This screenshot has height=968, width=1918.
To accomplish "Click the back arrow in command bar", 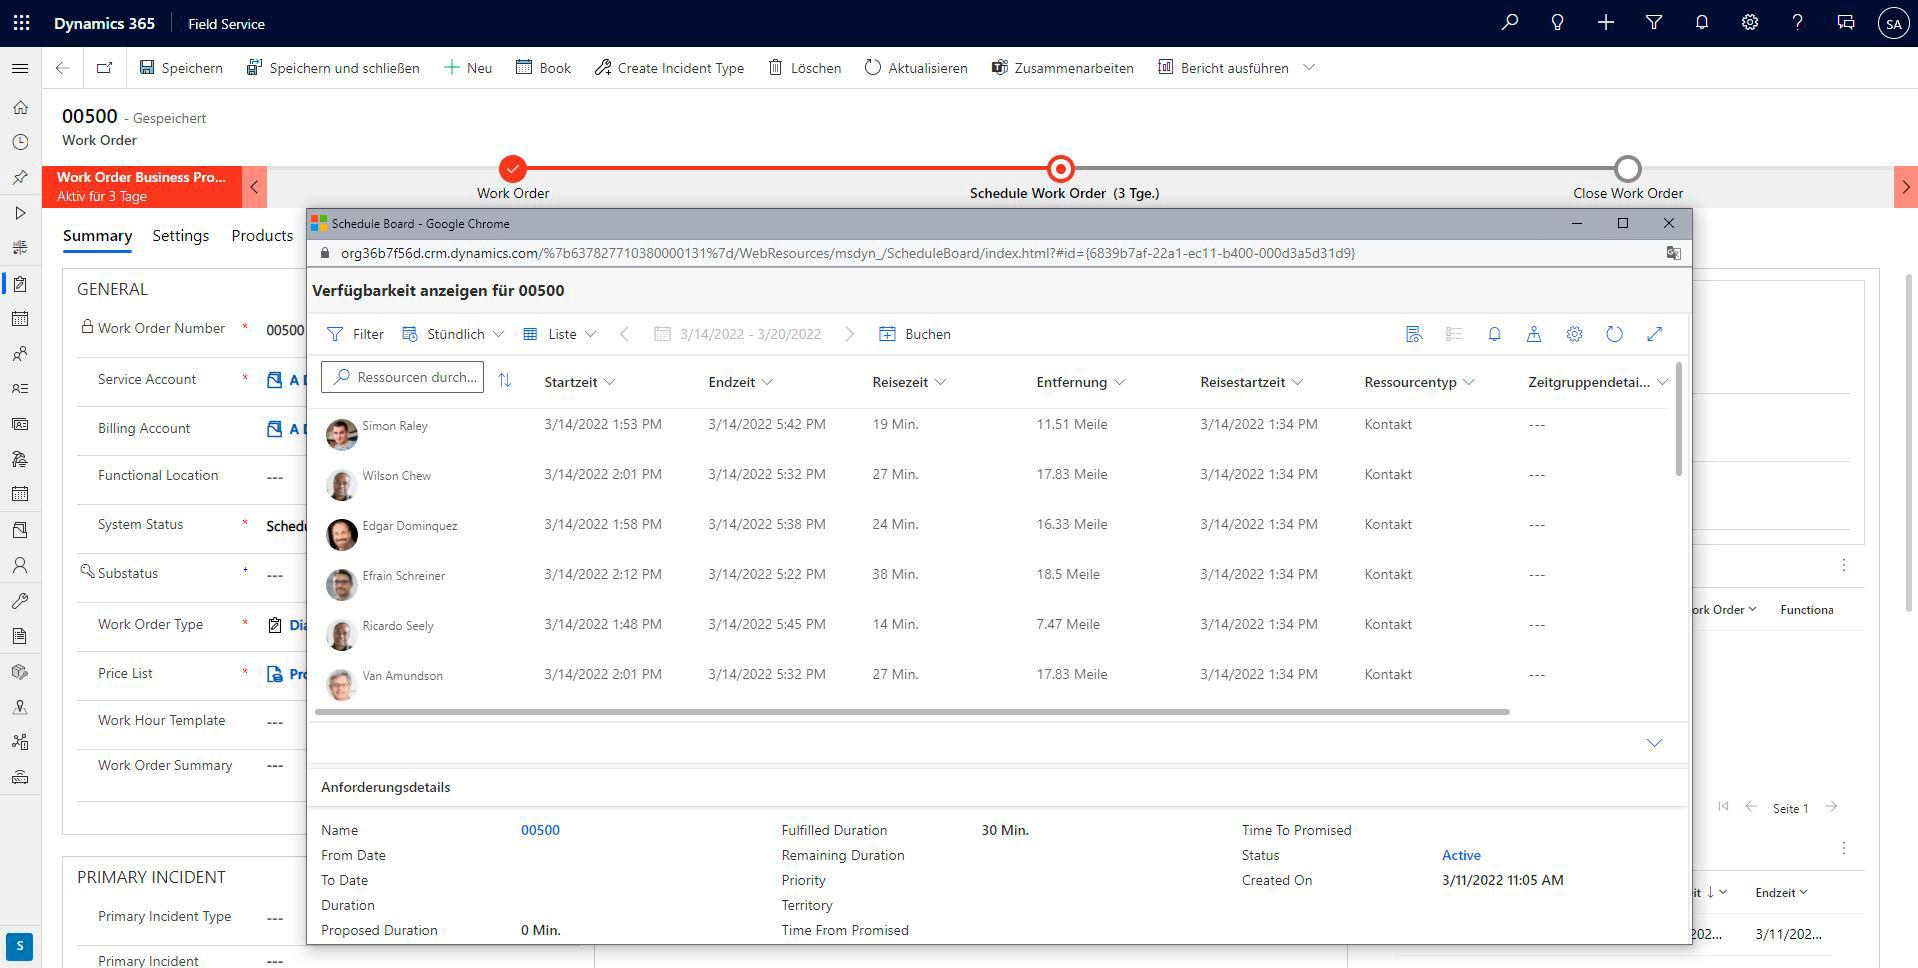I will click(62, 68).
